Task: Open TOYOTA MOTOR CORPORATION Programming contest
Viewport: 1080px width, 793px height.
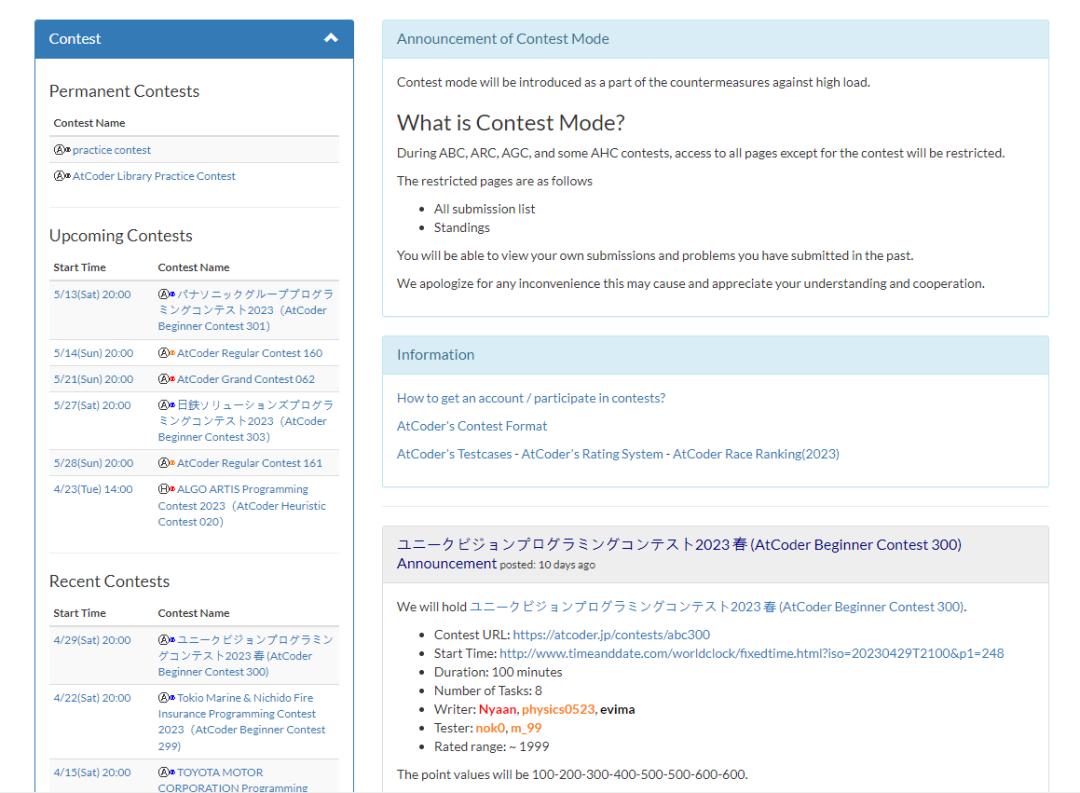Action: click(x=233, y=780)
